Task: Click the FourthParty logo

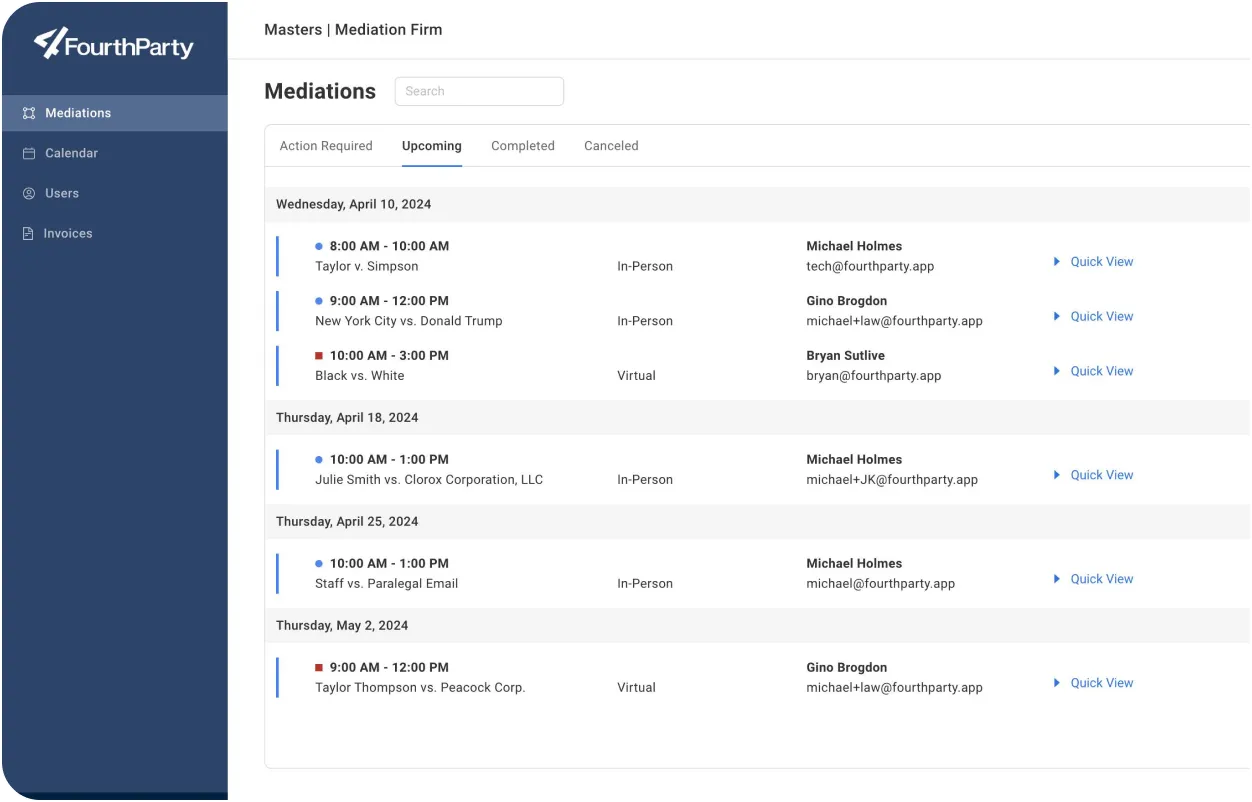Action: tap(114, 45)
